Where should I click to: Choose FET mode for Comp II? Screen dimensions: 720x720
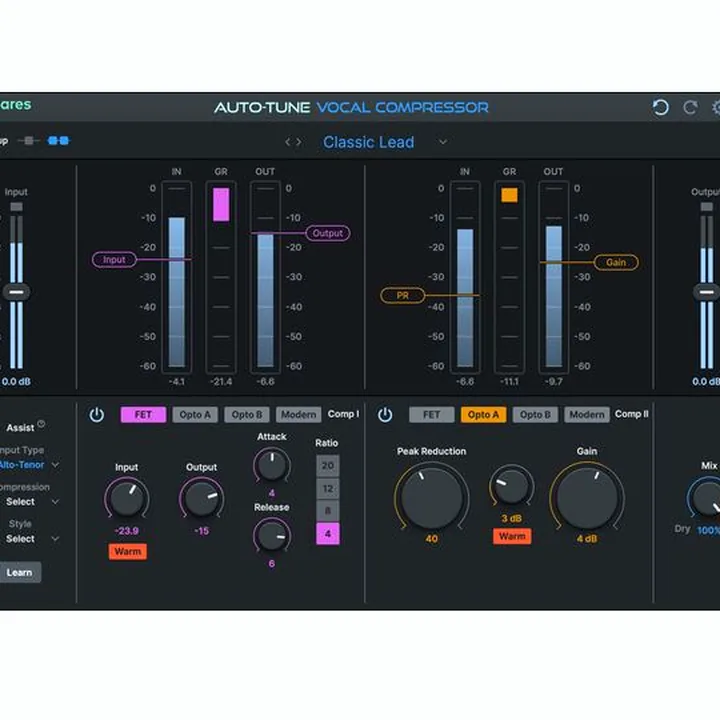pos(432,415)
